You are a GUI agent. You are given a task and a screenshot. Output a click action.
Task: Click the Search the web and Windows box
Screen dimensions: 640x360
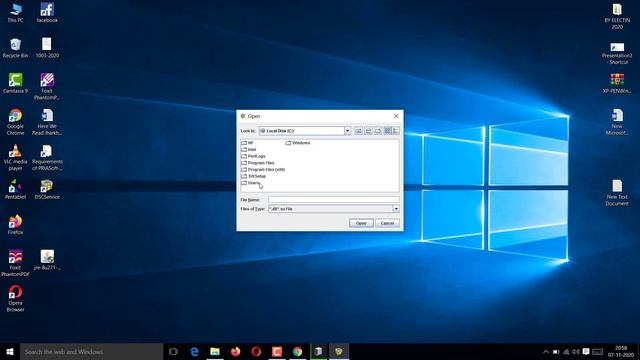[91, 351]
